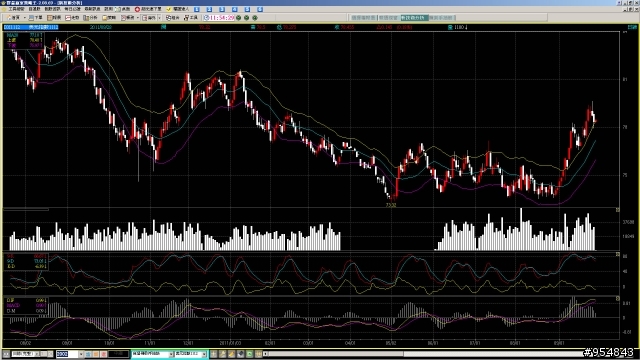Click the 期先進下單 button
This screenshot has width=640, height=360.
[151, 9]
